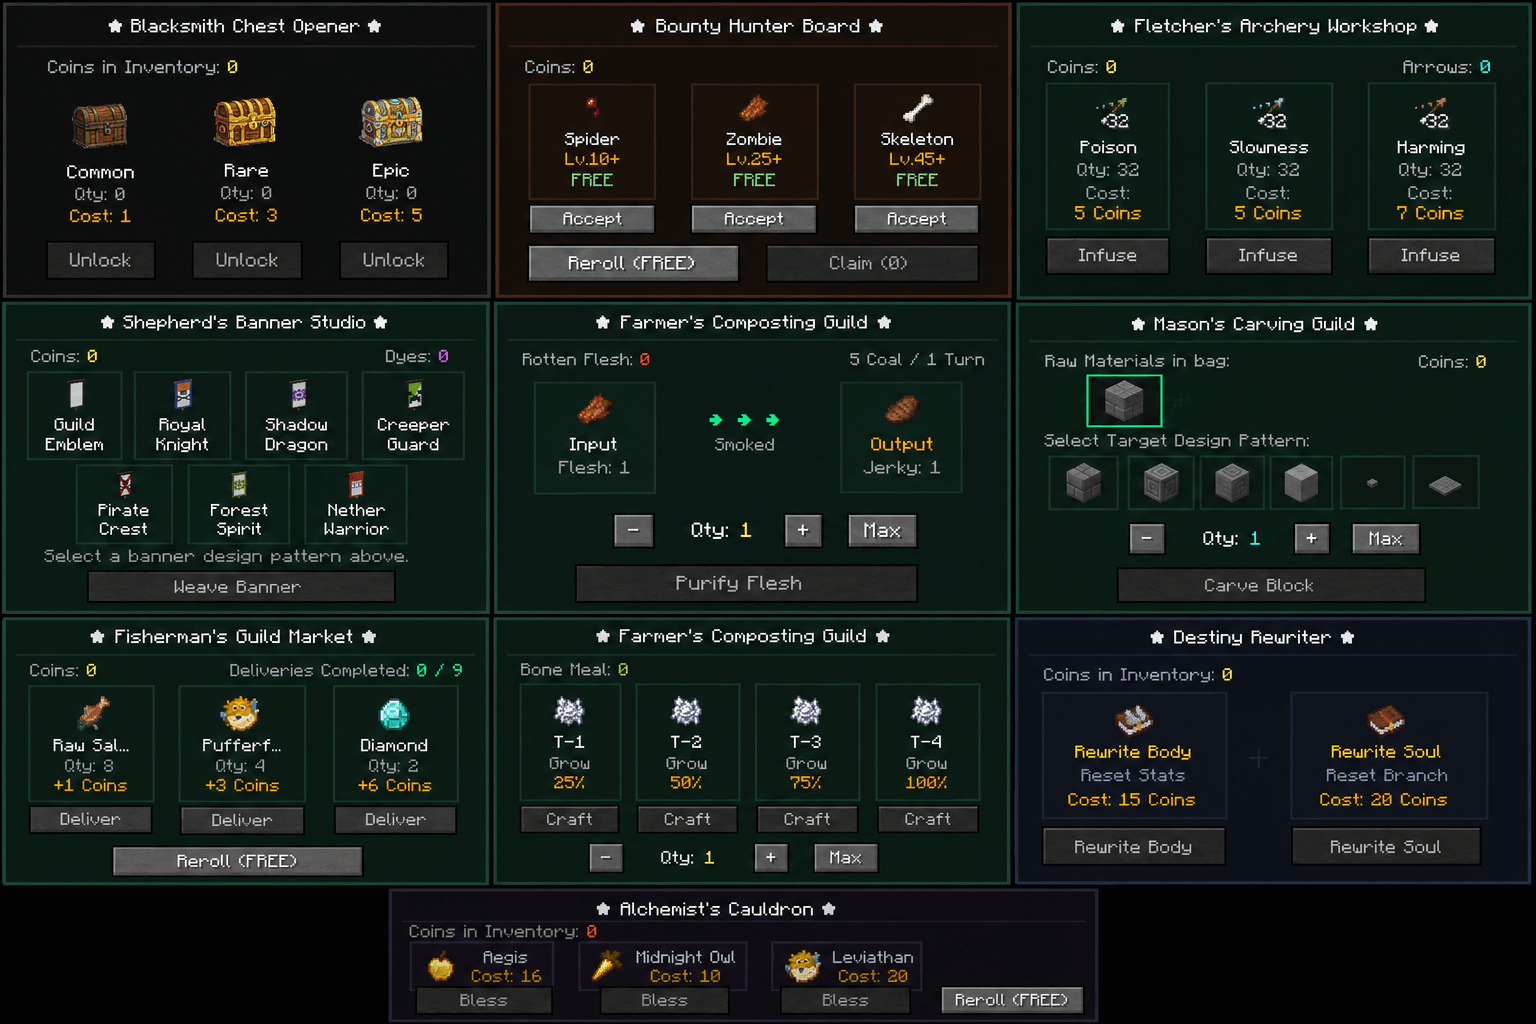Choose the Creeper Guard banner icon
1536x1024 pixels.
(413, 394)
